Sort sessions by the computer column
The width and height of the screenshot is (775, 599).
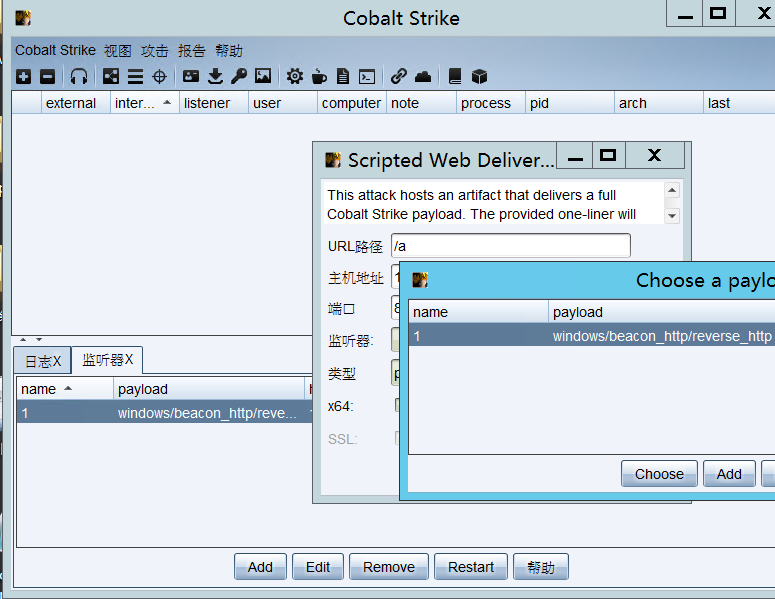351,103
